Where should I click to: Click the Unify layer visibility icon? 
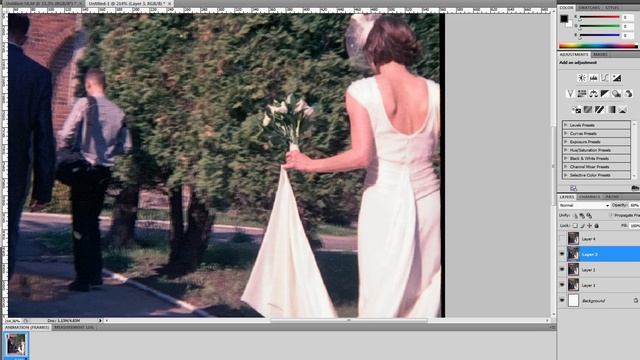pyautogui.click(x=582, y=216)
